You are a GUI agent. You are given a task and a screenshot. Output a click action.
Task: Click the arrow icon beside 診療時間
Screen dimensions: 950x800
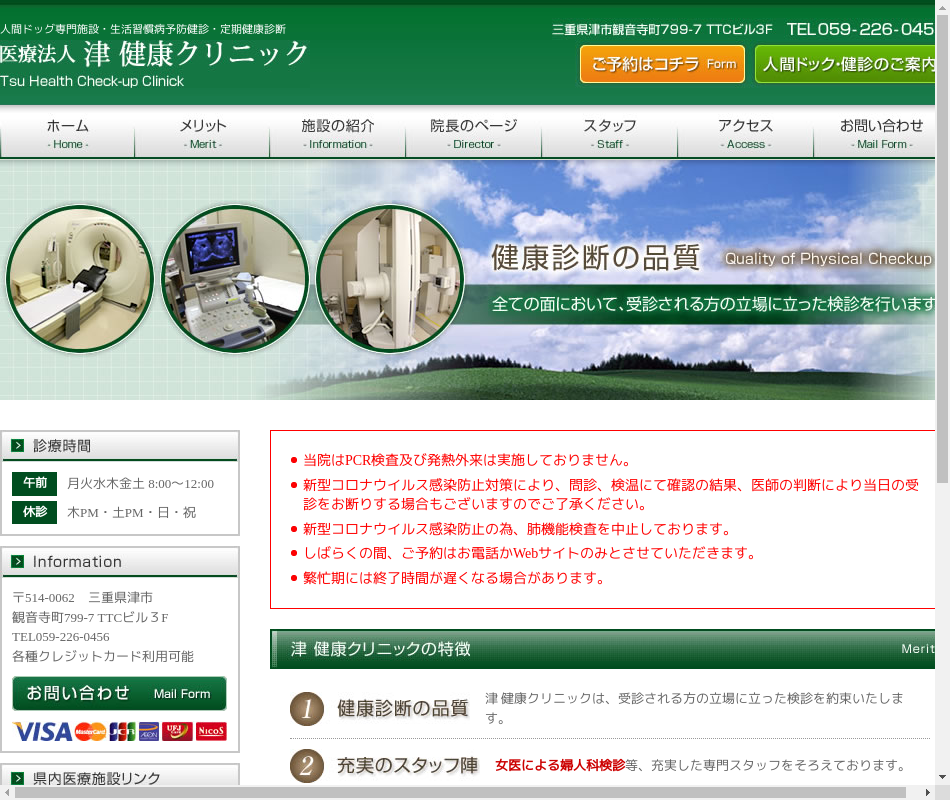[18, 446]
